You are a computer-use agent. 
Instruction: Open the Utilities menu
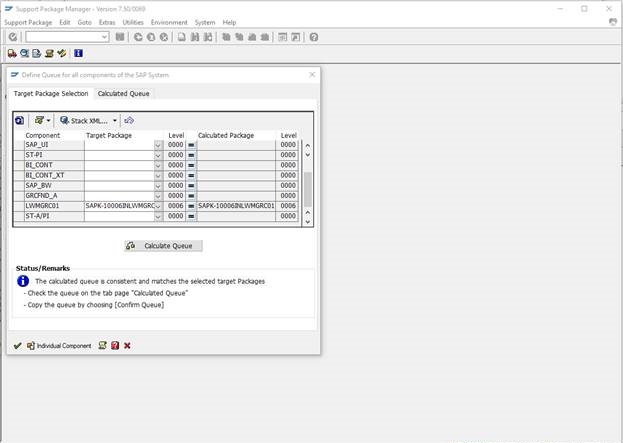pyautogui.click(x=133, y=23)
